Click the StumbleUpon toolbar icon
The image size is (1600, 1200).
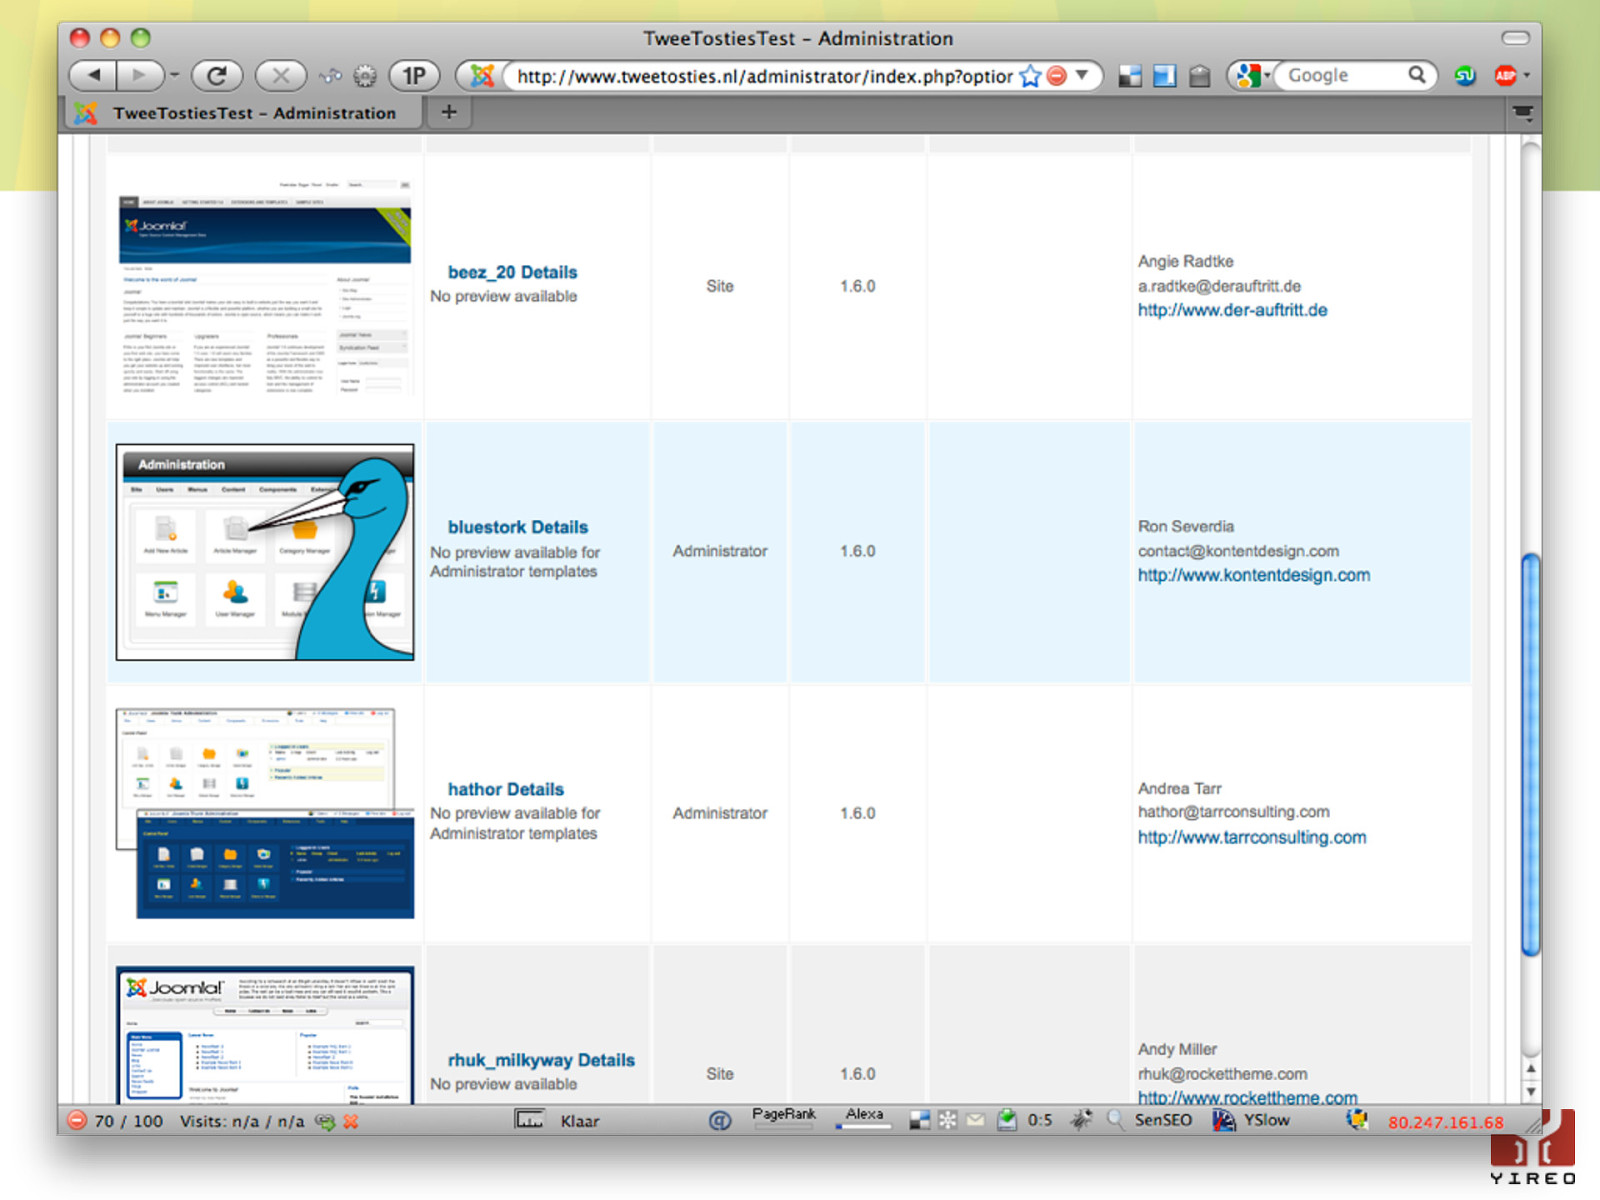coord(1465,76)
